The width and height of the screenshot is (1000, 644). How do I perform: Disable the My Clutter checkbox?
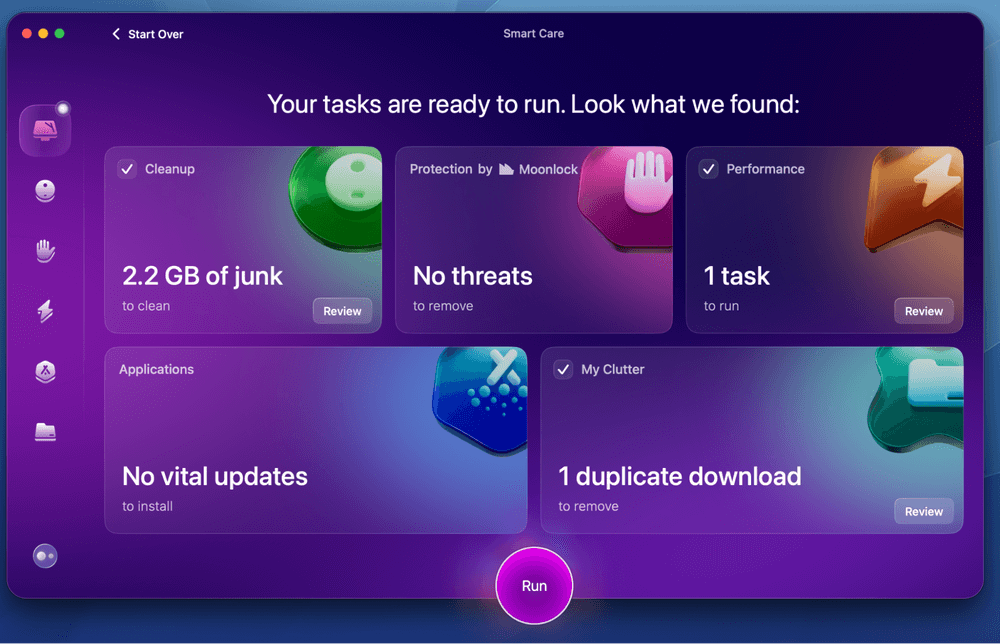pyautogui.click(x=563, y=369)
